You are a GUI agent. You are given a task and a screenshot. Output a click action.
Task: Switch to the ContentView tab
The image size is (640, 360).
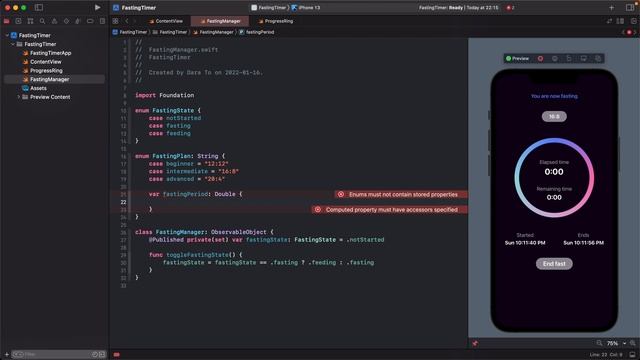166,21
